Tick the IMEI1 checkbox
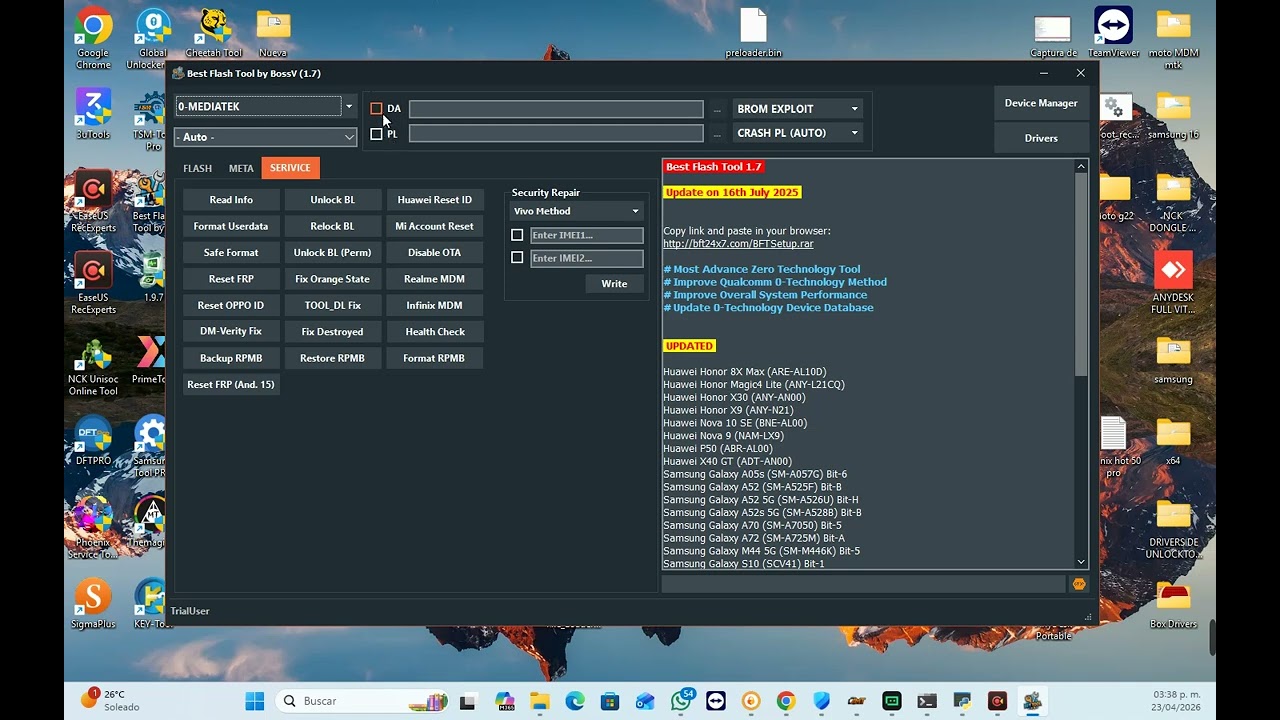1280x720 pixels. (x=517, y=235)
